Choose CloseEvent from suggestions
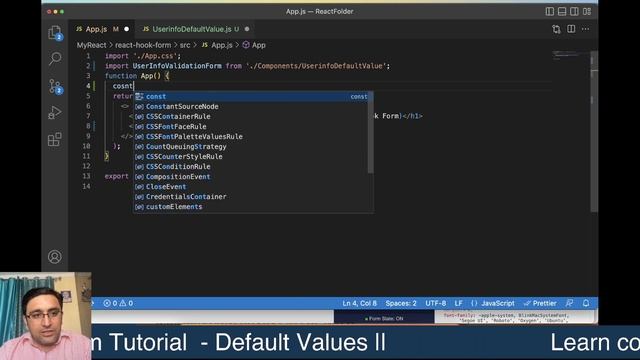 point(251,187)
